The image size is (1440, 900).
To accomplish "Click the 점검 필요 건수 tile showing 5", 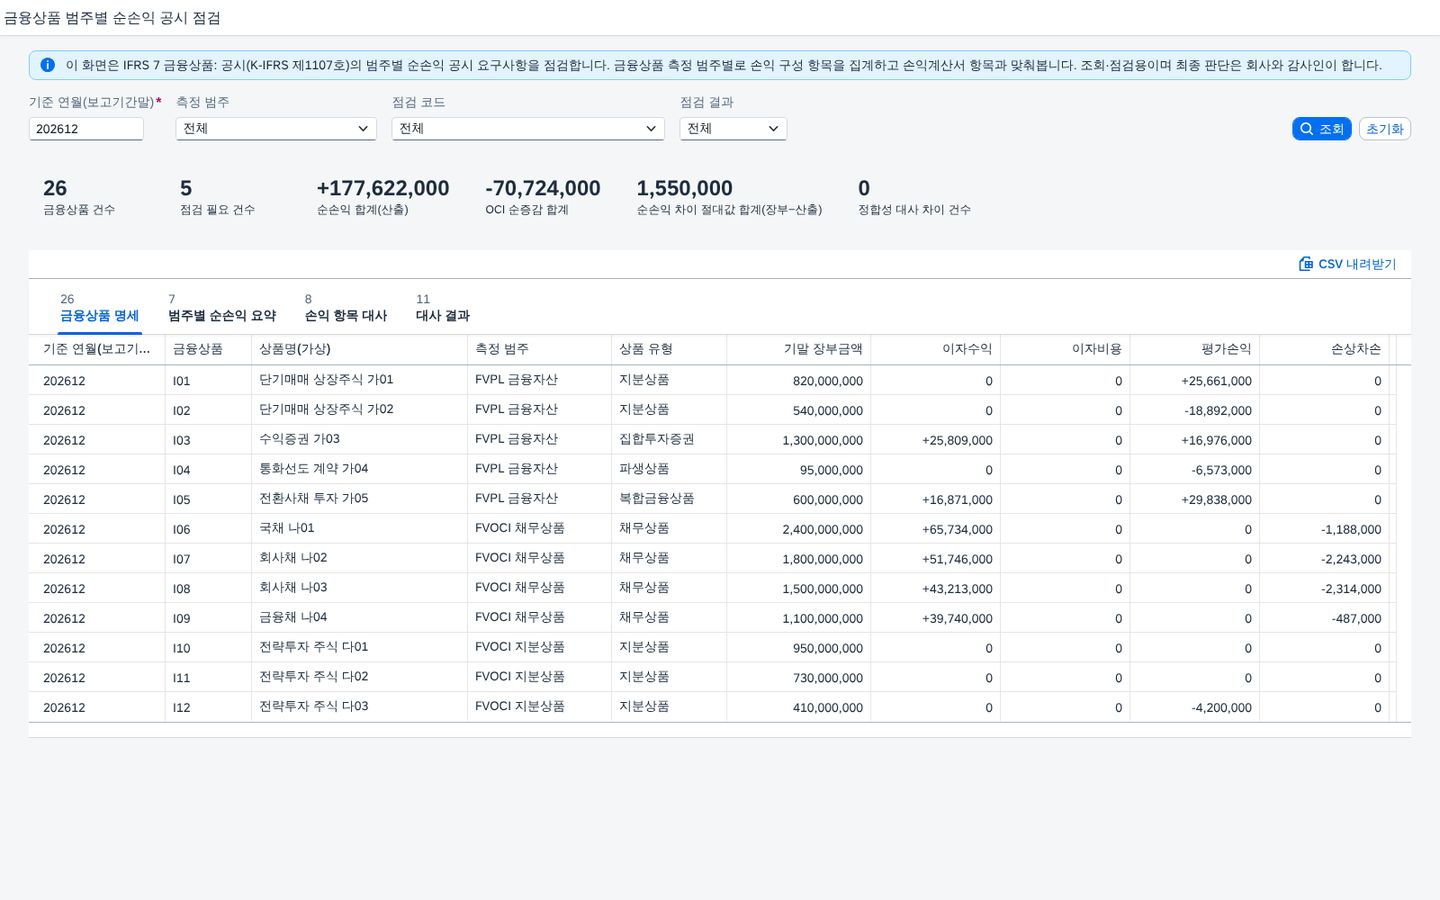I will pos(217,197).
